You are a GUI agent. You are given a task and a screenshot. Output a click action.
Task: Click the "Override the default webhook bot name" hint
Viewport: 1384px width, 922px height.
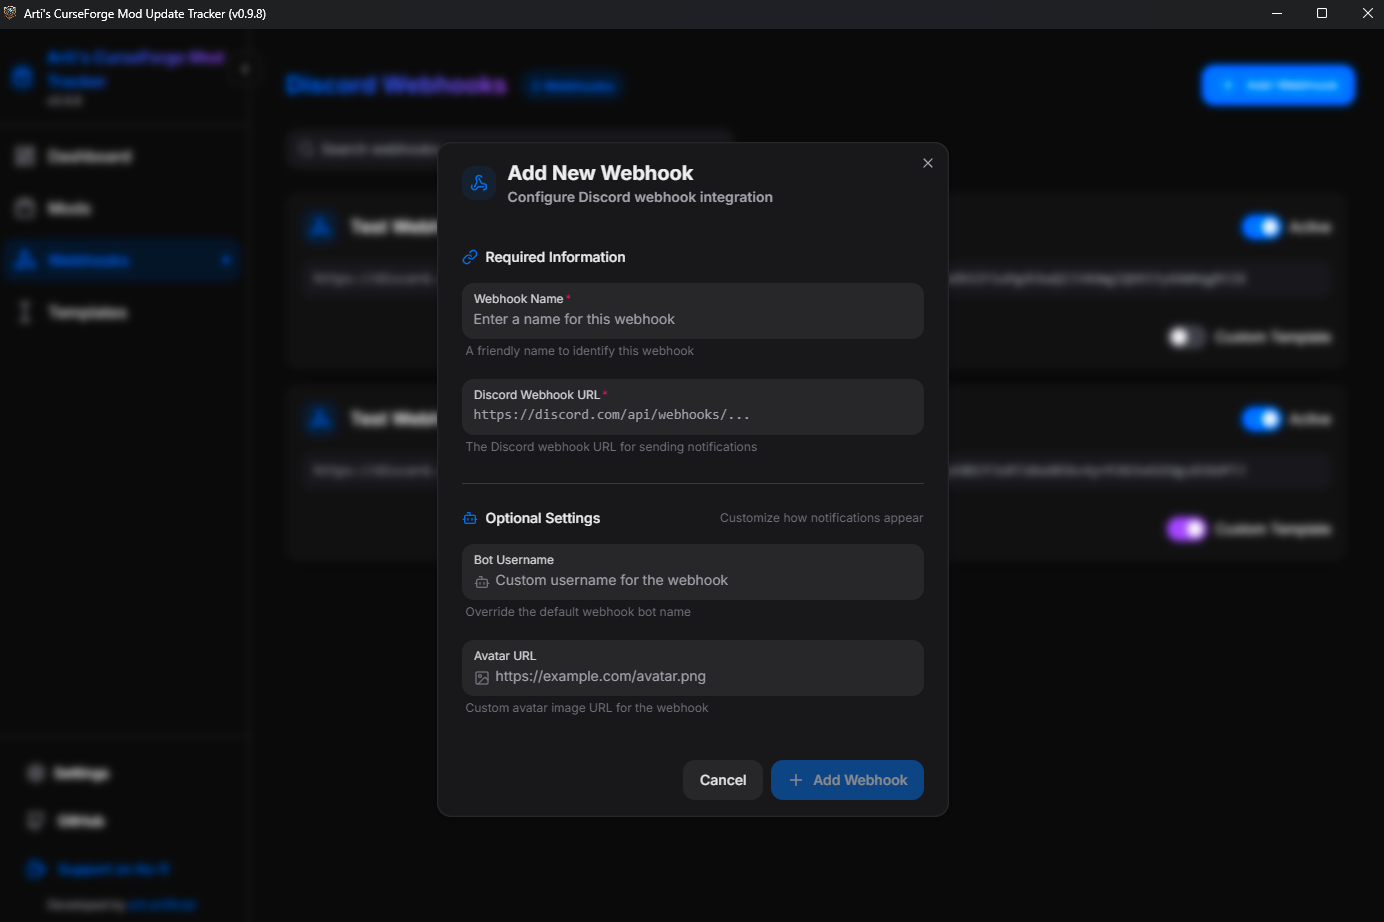click(x=578, y=612)
